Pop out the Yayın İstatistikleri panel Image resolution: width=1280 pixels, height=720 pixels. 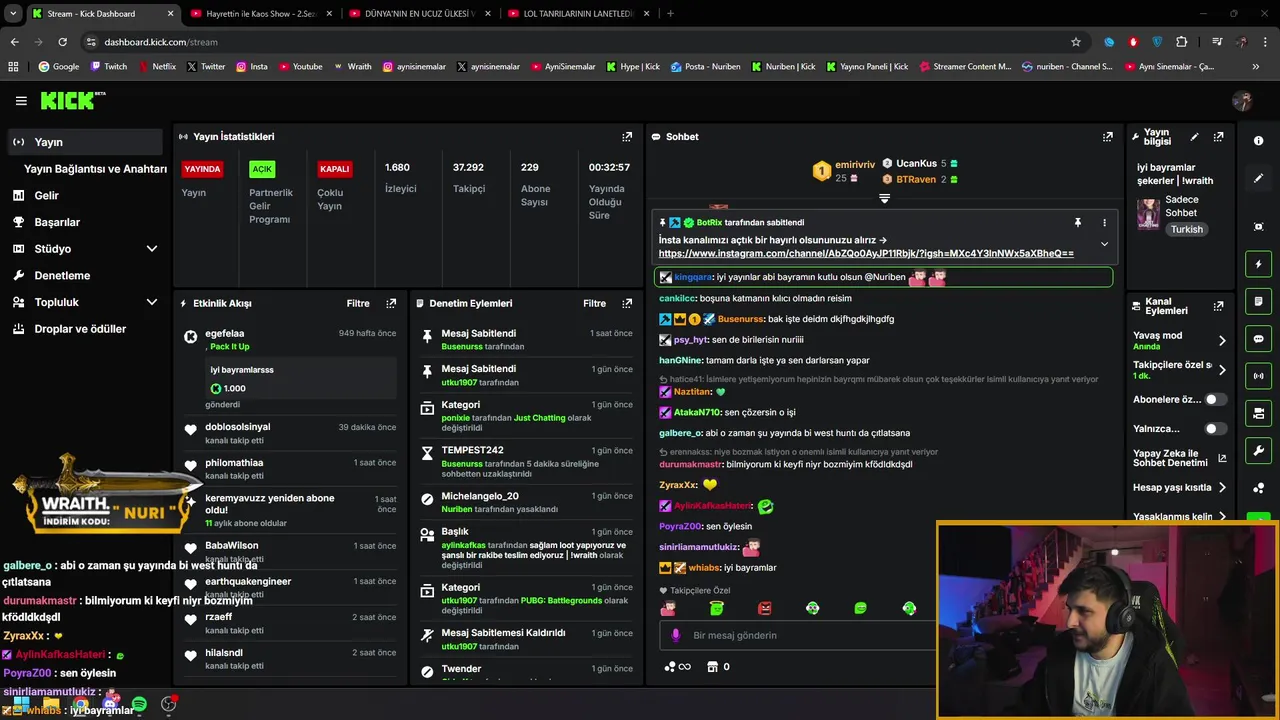click(x=627, y=137)
